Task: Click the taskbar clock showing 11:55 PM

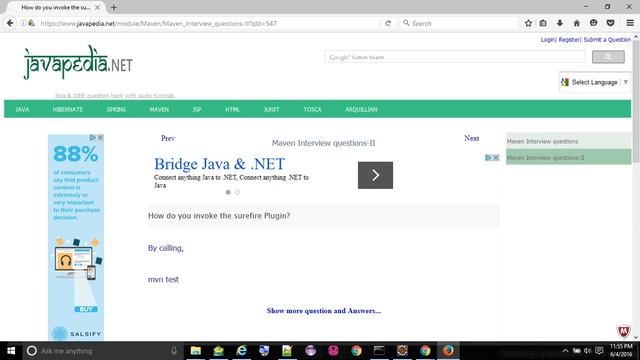Action: [x=621, y=350]
